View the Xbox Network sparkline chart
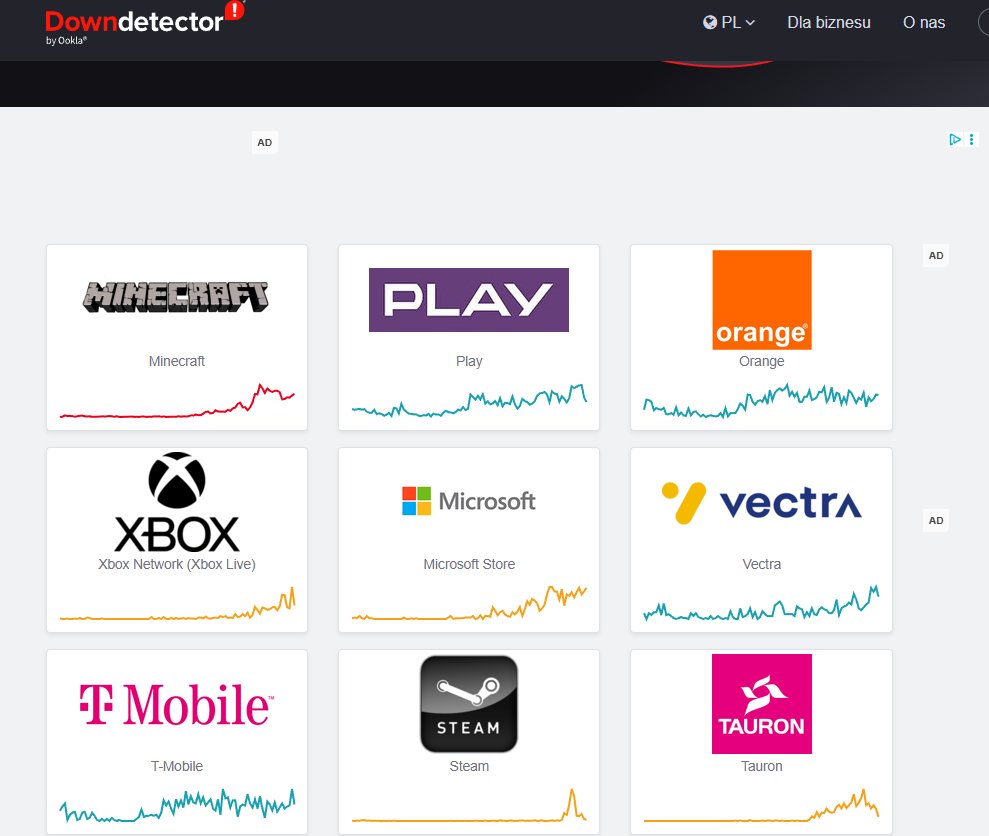This screenshot has width=989, height=836. click(x=177, y=603)
